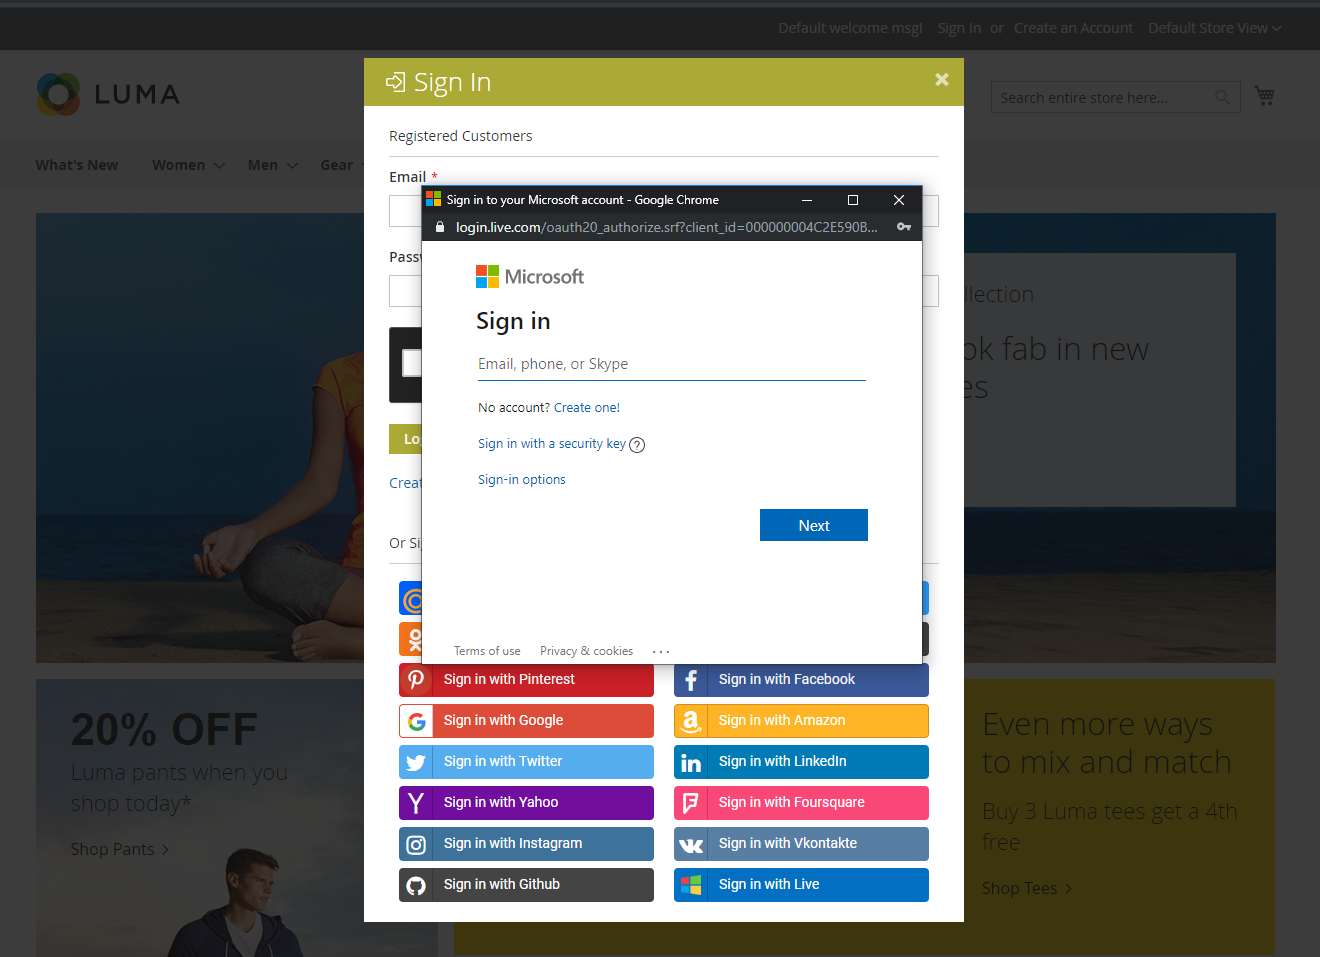Open the shopping cart icon
Image resolution: width=1320 pixels, height=957 pixels.
pyautogui.click(x=1265, y=96)
